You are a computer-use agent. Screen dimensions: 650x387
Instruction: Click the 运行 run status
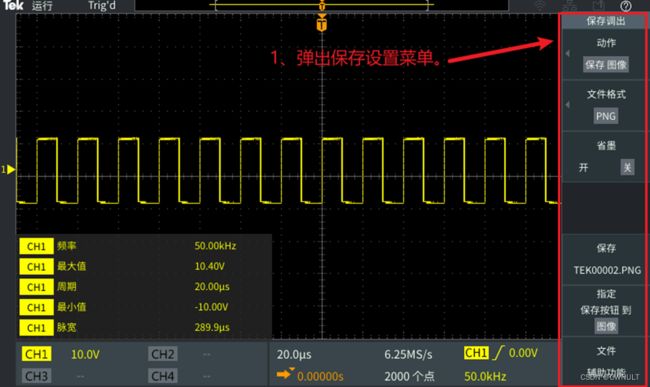[42, 6]
